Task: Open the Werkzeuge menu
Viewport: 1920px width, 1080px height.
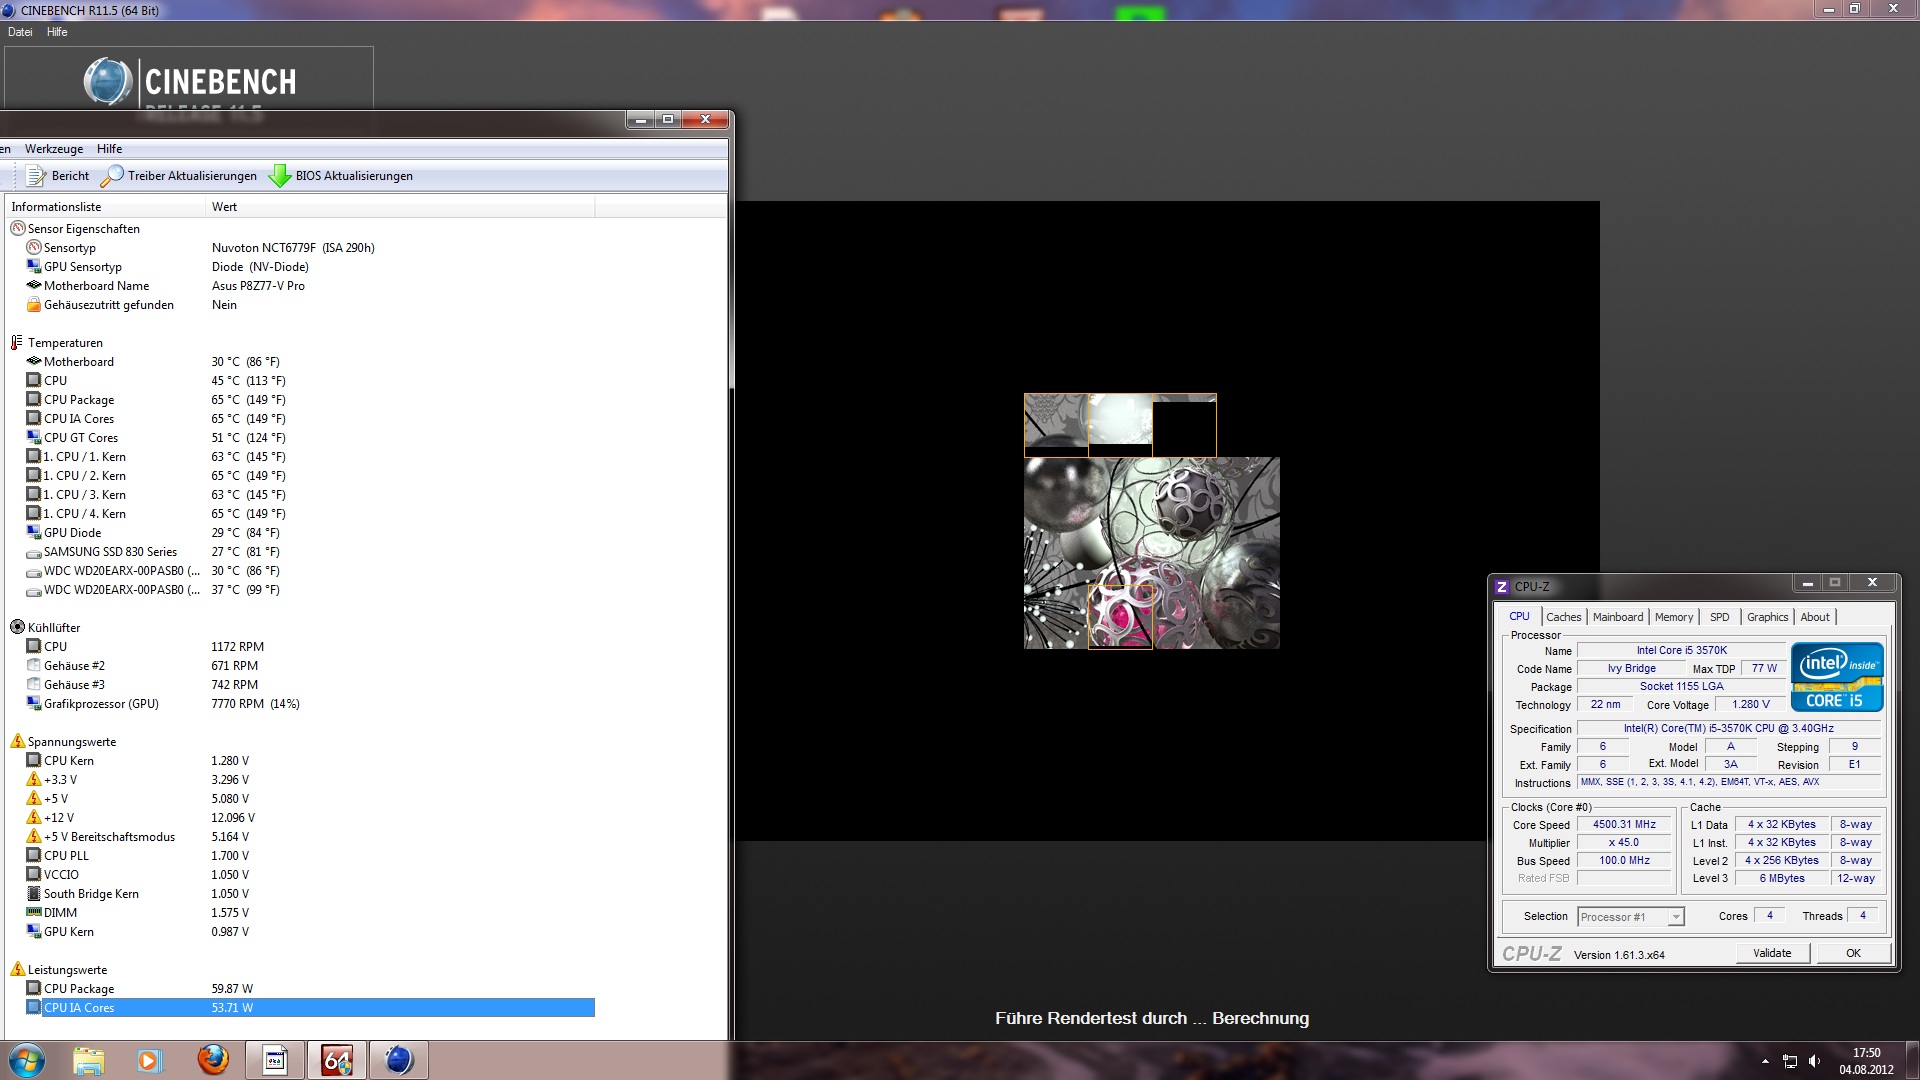Action: [x=54, y=149]
